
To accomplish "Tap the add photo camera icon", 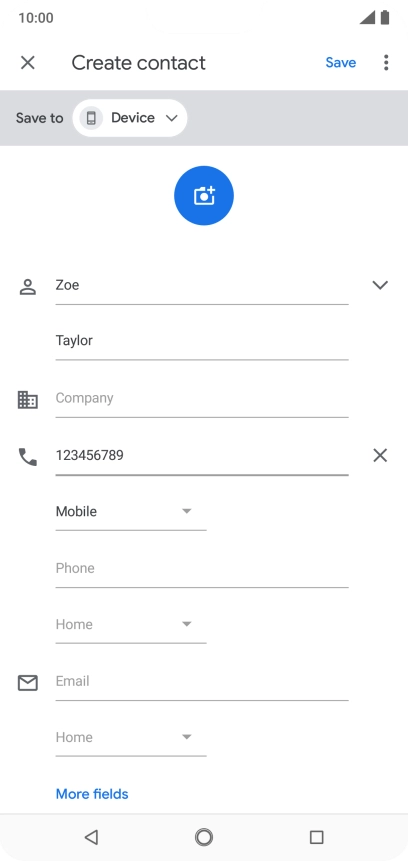I will pyautogui.click(x=204, y=195).
